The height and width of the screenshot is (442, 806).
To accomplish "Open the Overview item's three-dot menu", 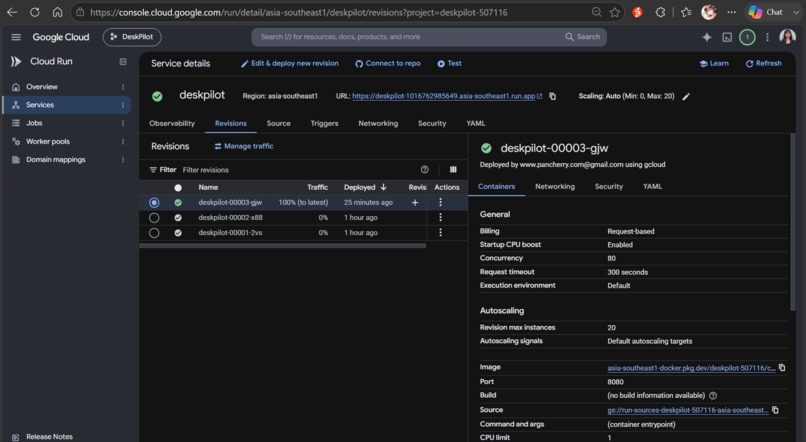I will click(123, 87).
